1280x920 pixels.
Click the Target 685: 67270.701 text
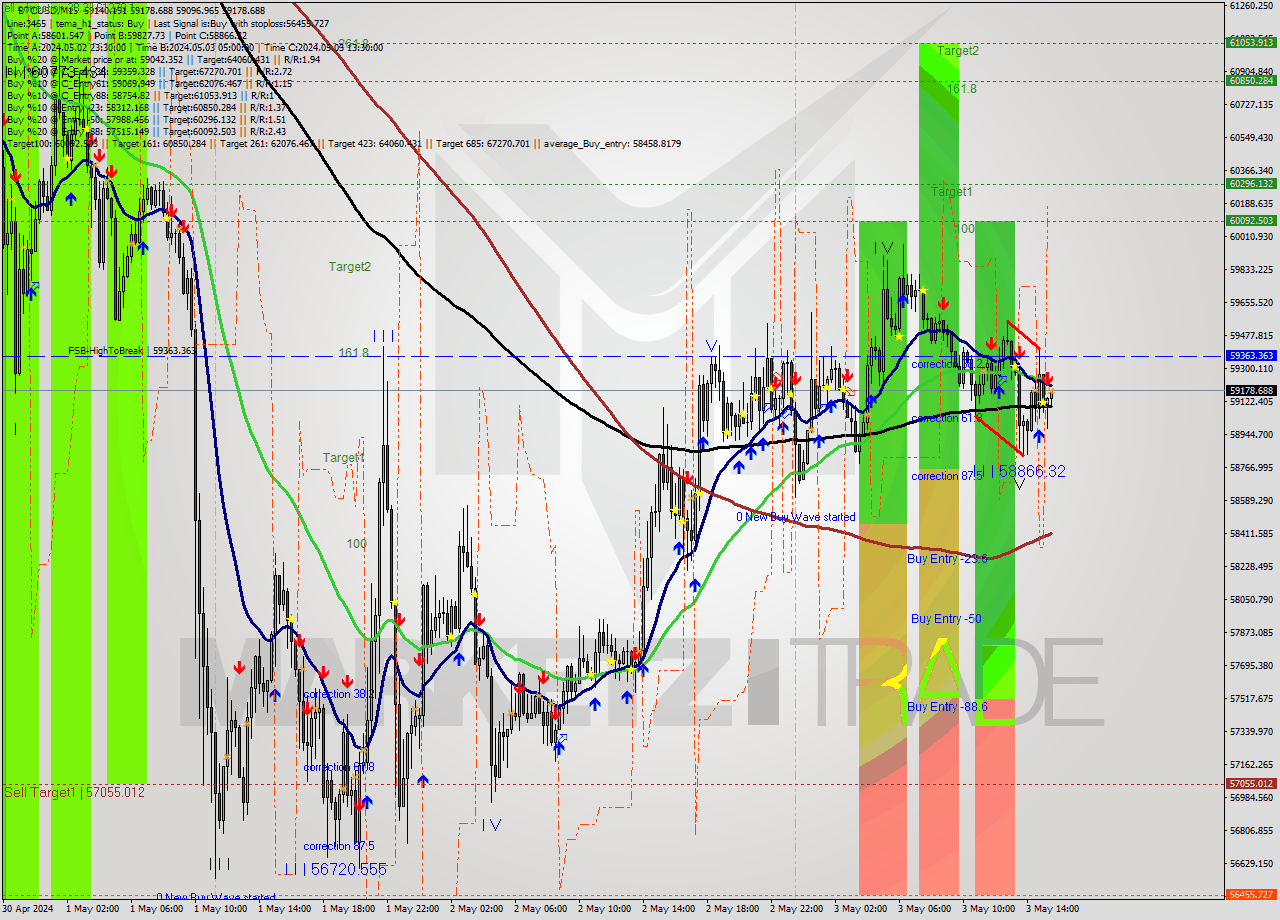(485, 144)
